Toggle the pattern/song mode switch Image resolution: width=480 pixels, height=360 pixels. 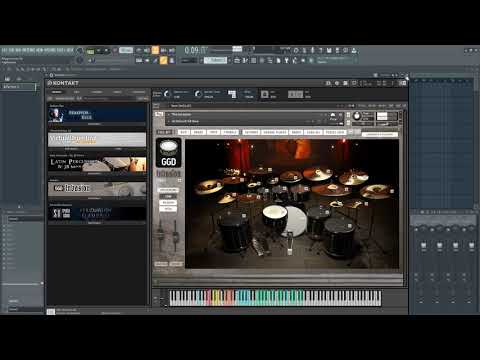coord(90,51)
